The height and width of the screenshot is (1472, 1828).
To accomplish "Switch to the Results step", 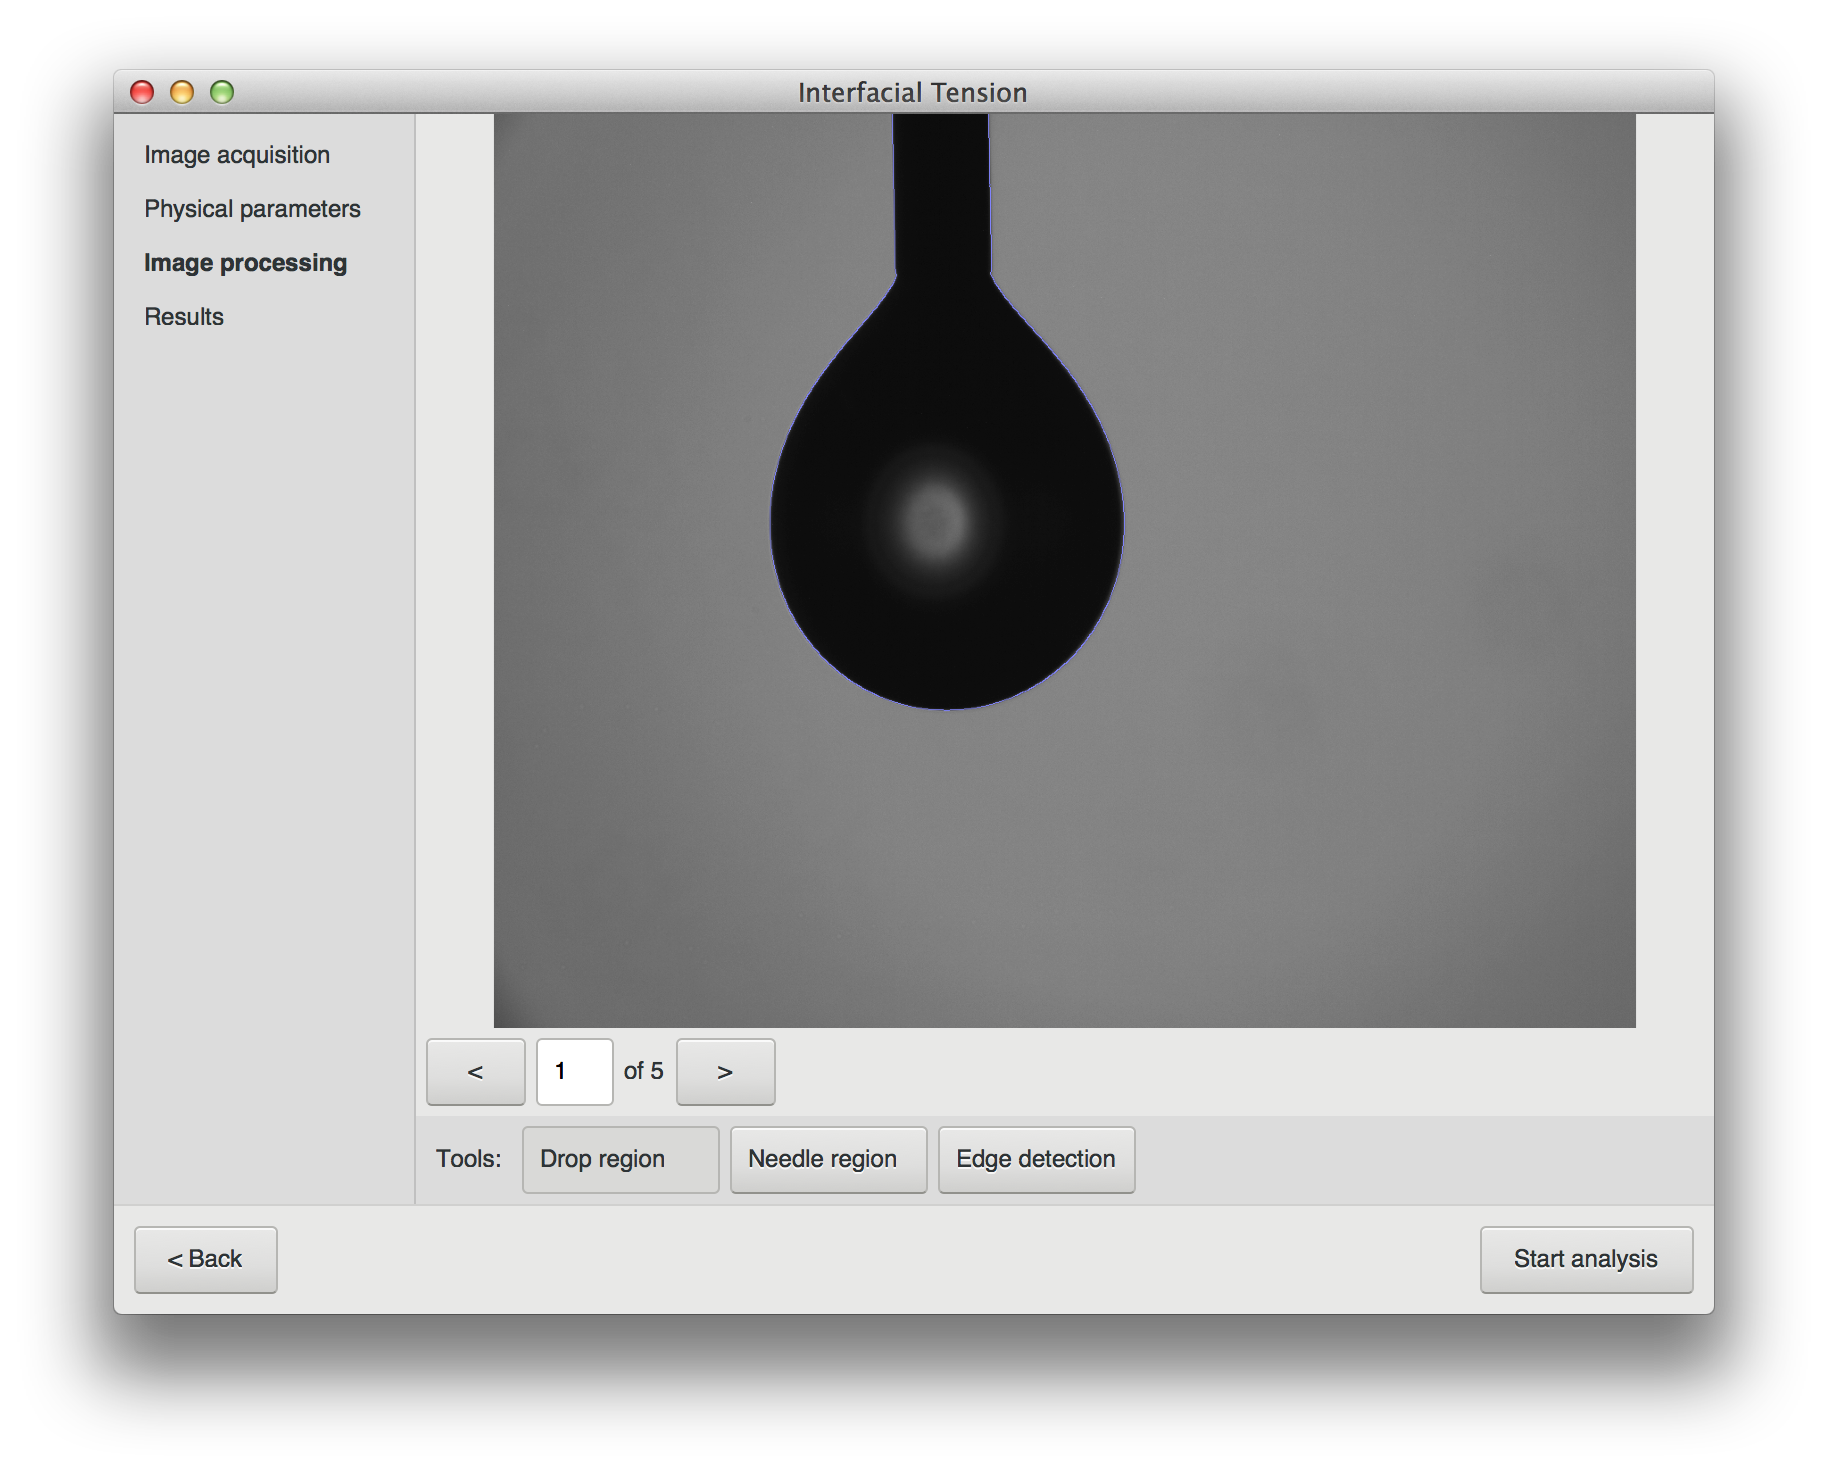I will (x=184, y=317).
